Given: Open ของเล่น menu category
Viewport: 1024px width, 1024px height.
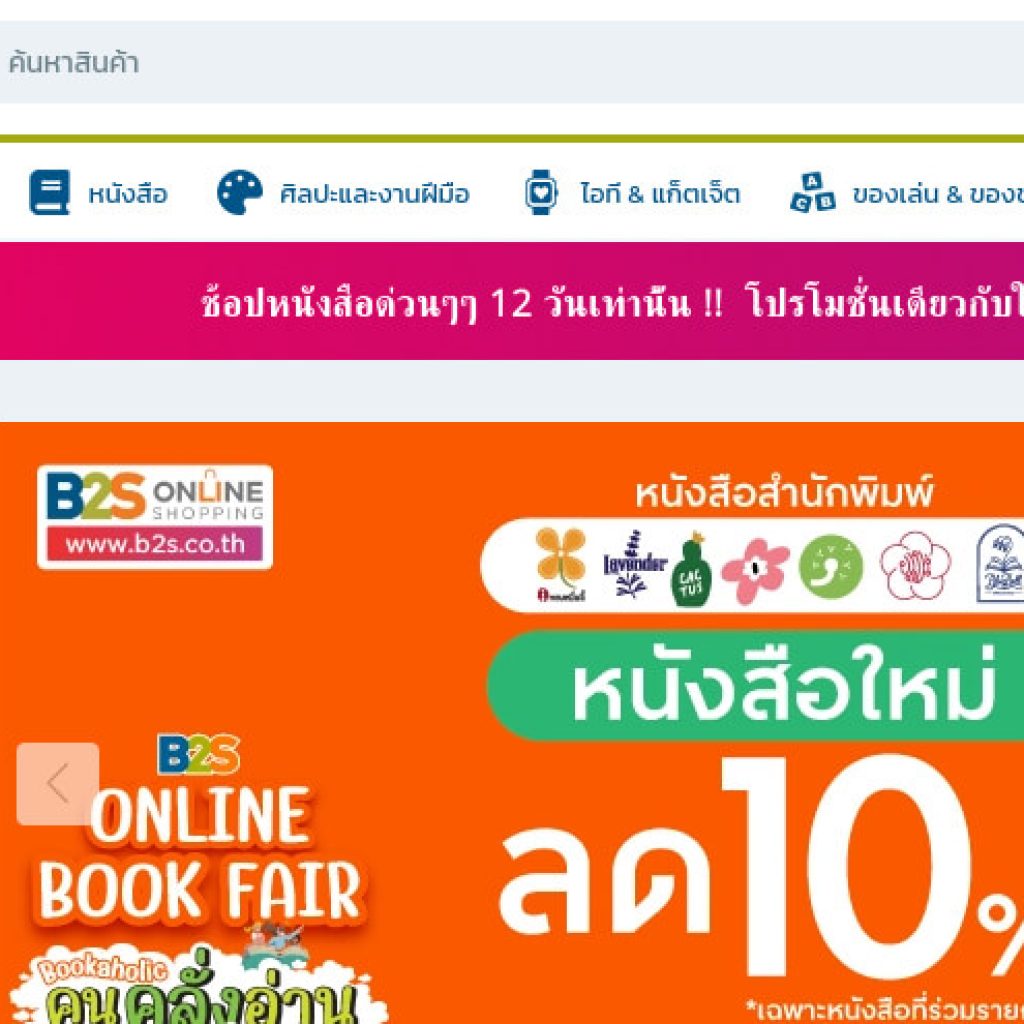Looking at the screenshot, I should [938, 195].
